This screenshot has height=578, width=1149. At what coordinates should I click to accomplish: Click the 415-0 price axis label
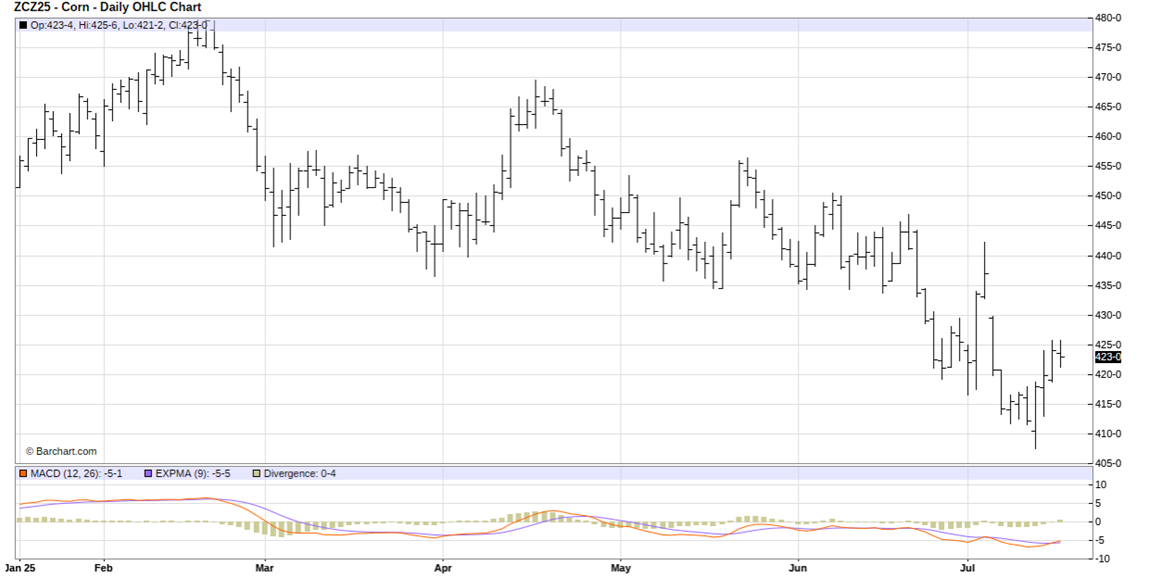tap(1109, 404)
